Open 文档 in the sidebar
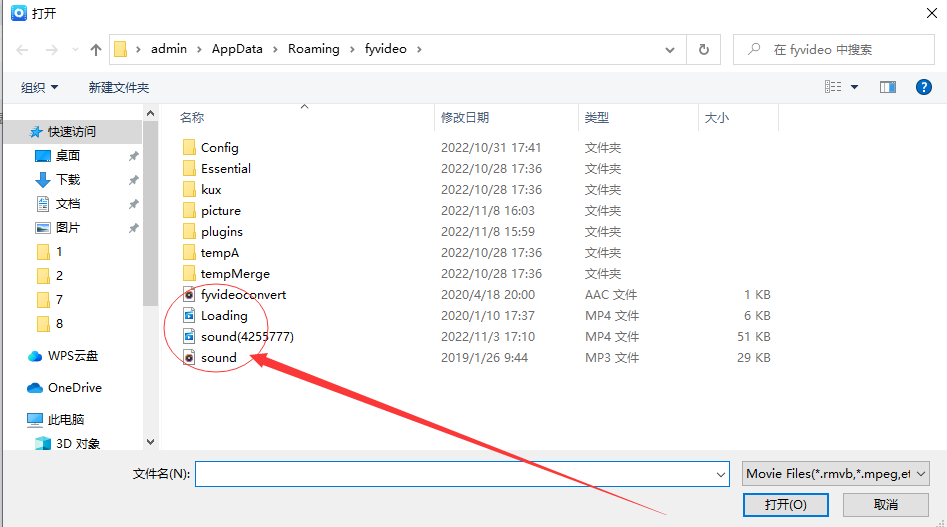The image size is (947, 527). click(x=67, y=204)
